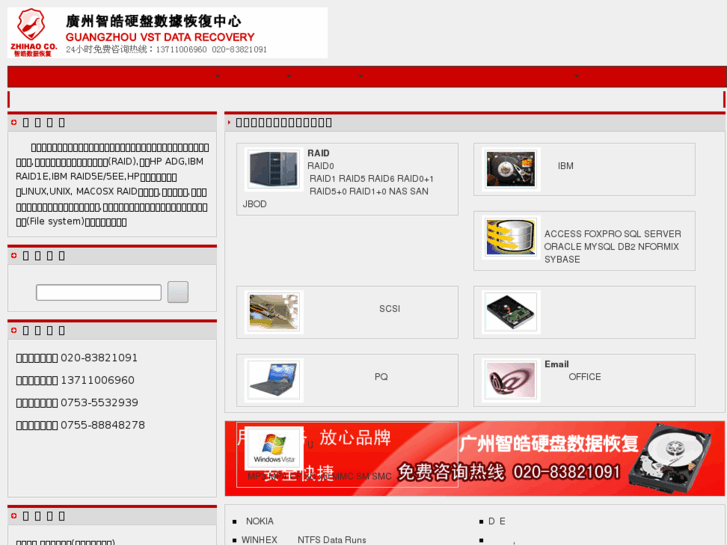Open the SCSI link

389,308
